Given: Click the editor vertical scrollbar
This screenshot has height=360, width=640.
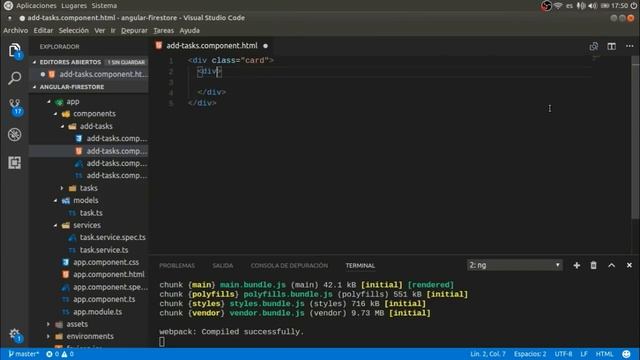Looking at the screenshot, I should point(635,139).
